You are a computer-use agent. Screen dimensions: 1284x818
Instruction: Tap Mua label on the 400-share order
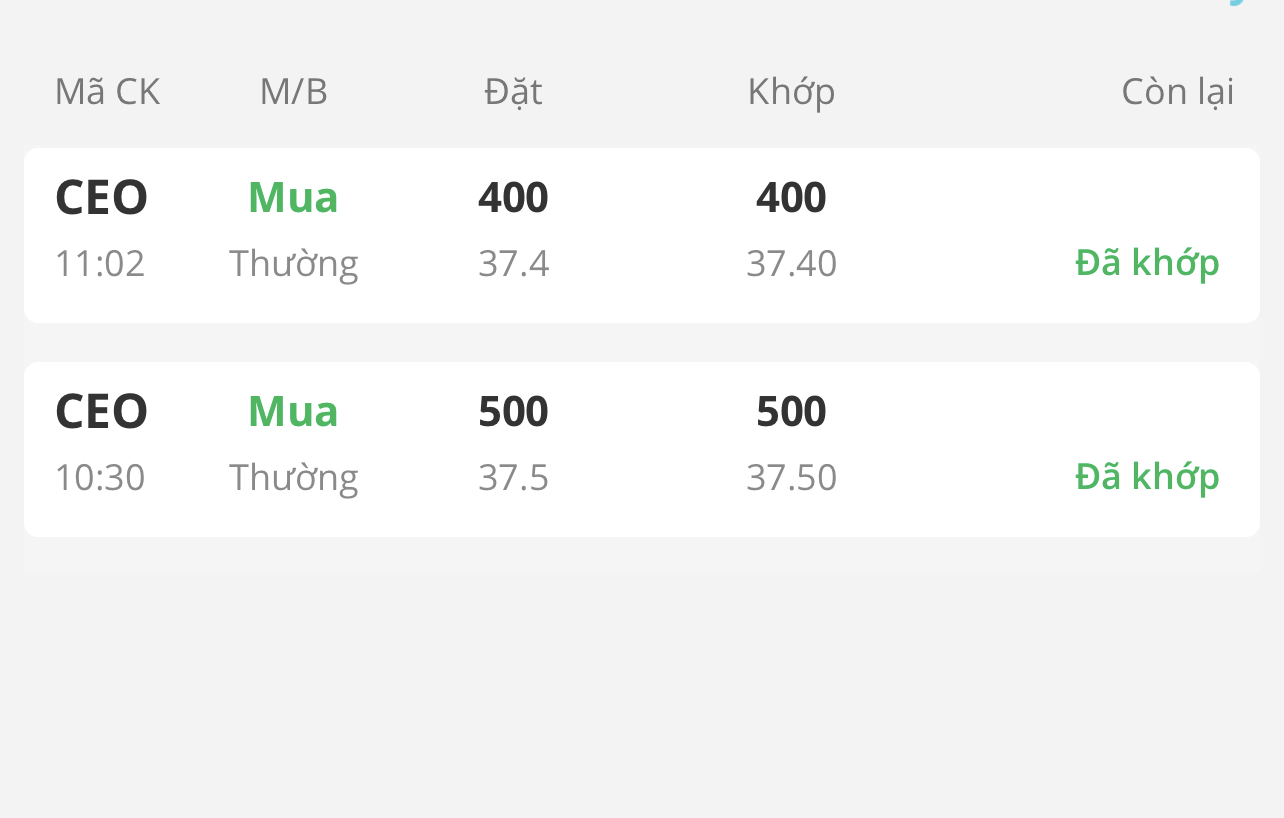pyautogui.click(x=293, y=197)
